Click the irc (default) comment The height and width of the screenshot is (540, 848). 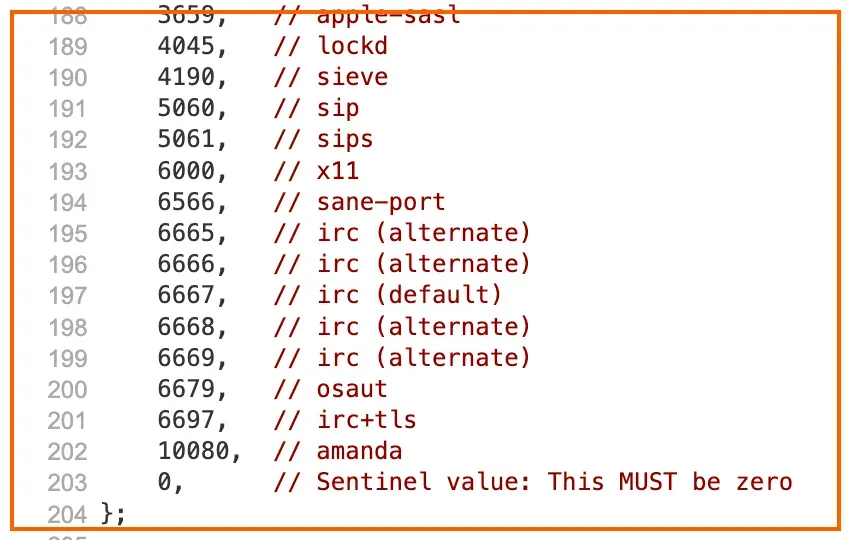pyautogui.click(x=388, y=295)
